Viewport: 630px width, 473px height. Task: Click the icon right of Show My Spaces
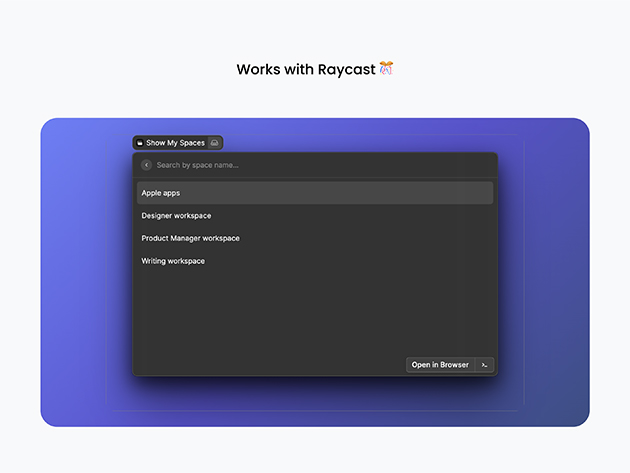pos(215,143)
